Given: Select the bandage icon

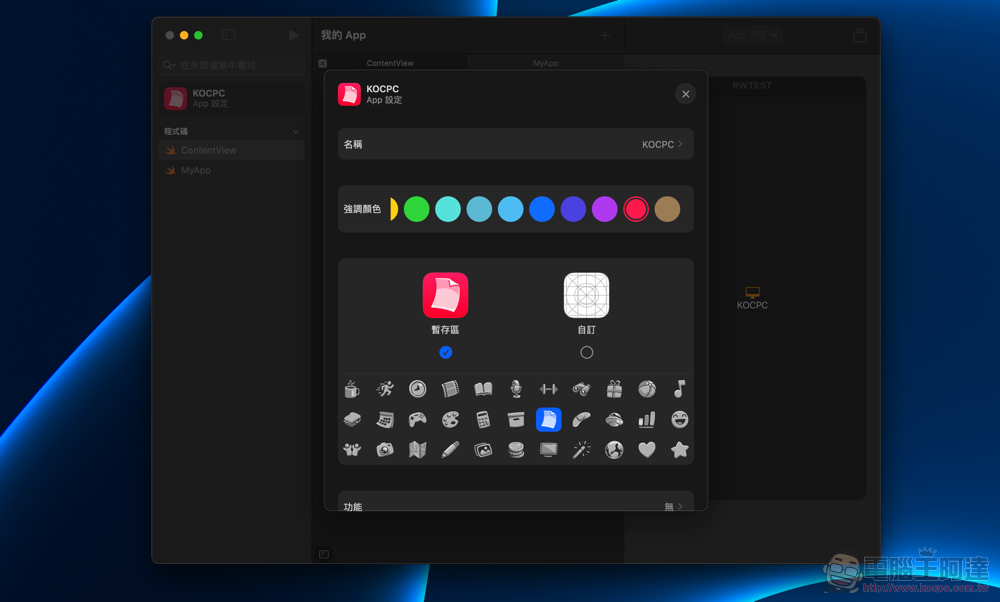Looking at the screenshot, I should click(581, 420).
